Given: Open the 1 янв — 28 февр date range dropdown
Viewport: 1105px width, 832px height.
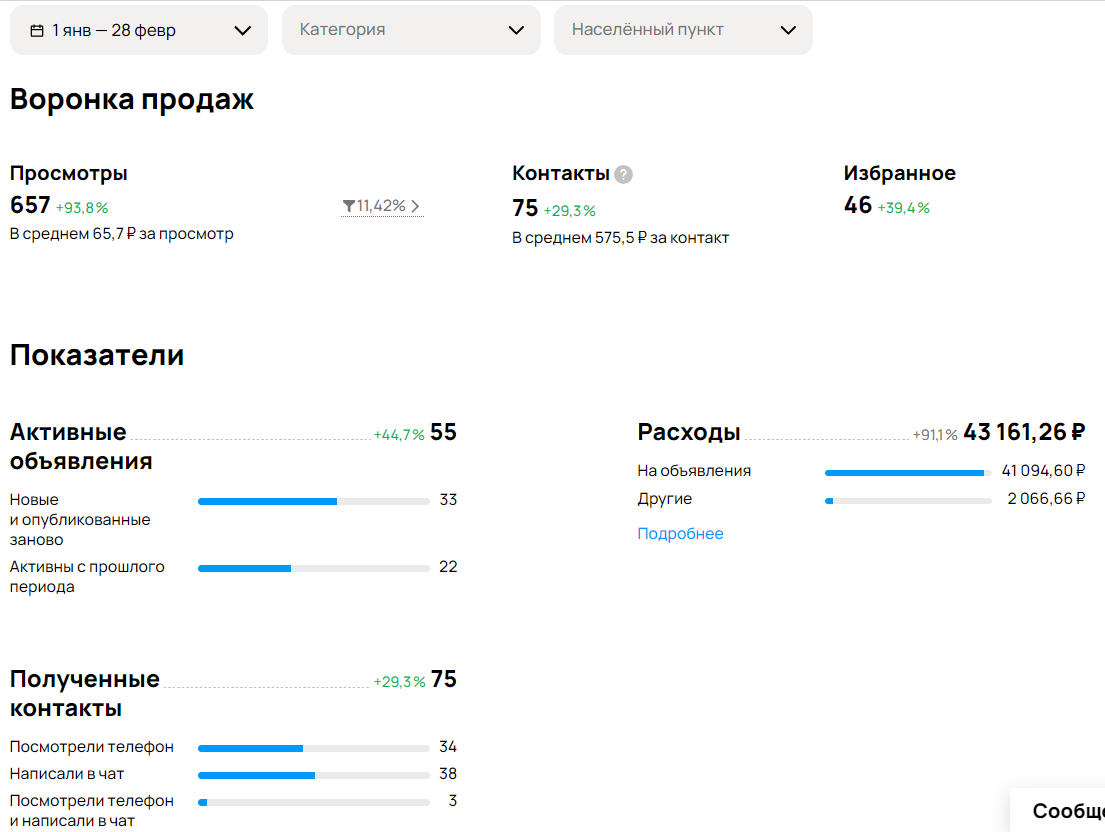Looking at the screenshot, I should (139, 30).
